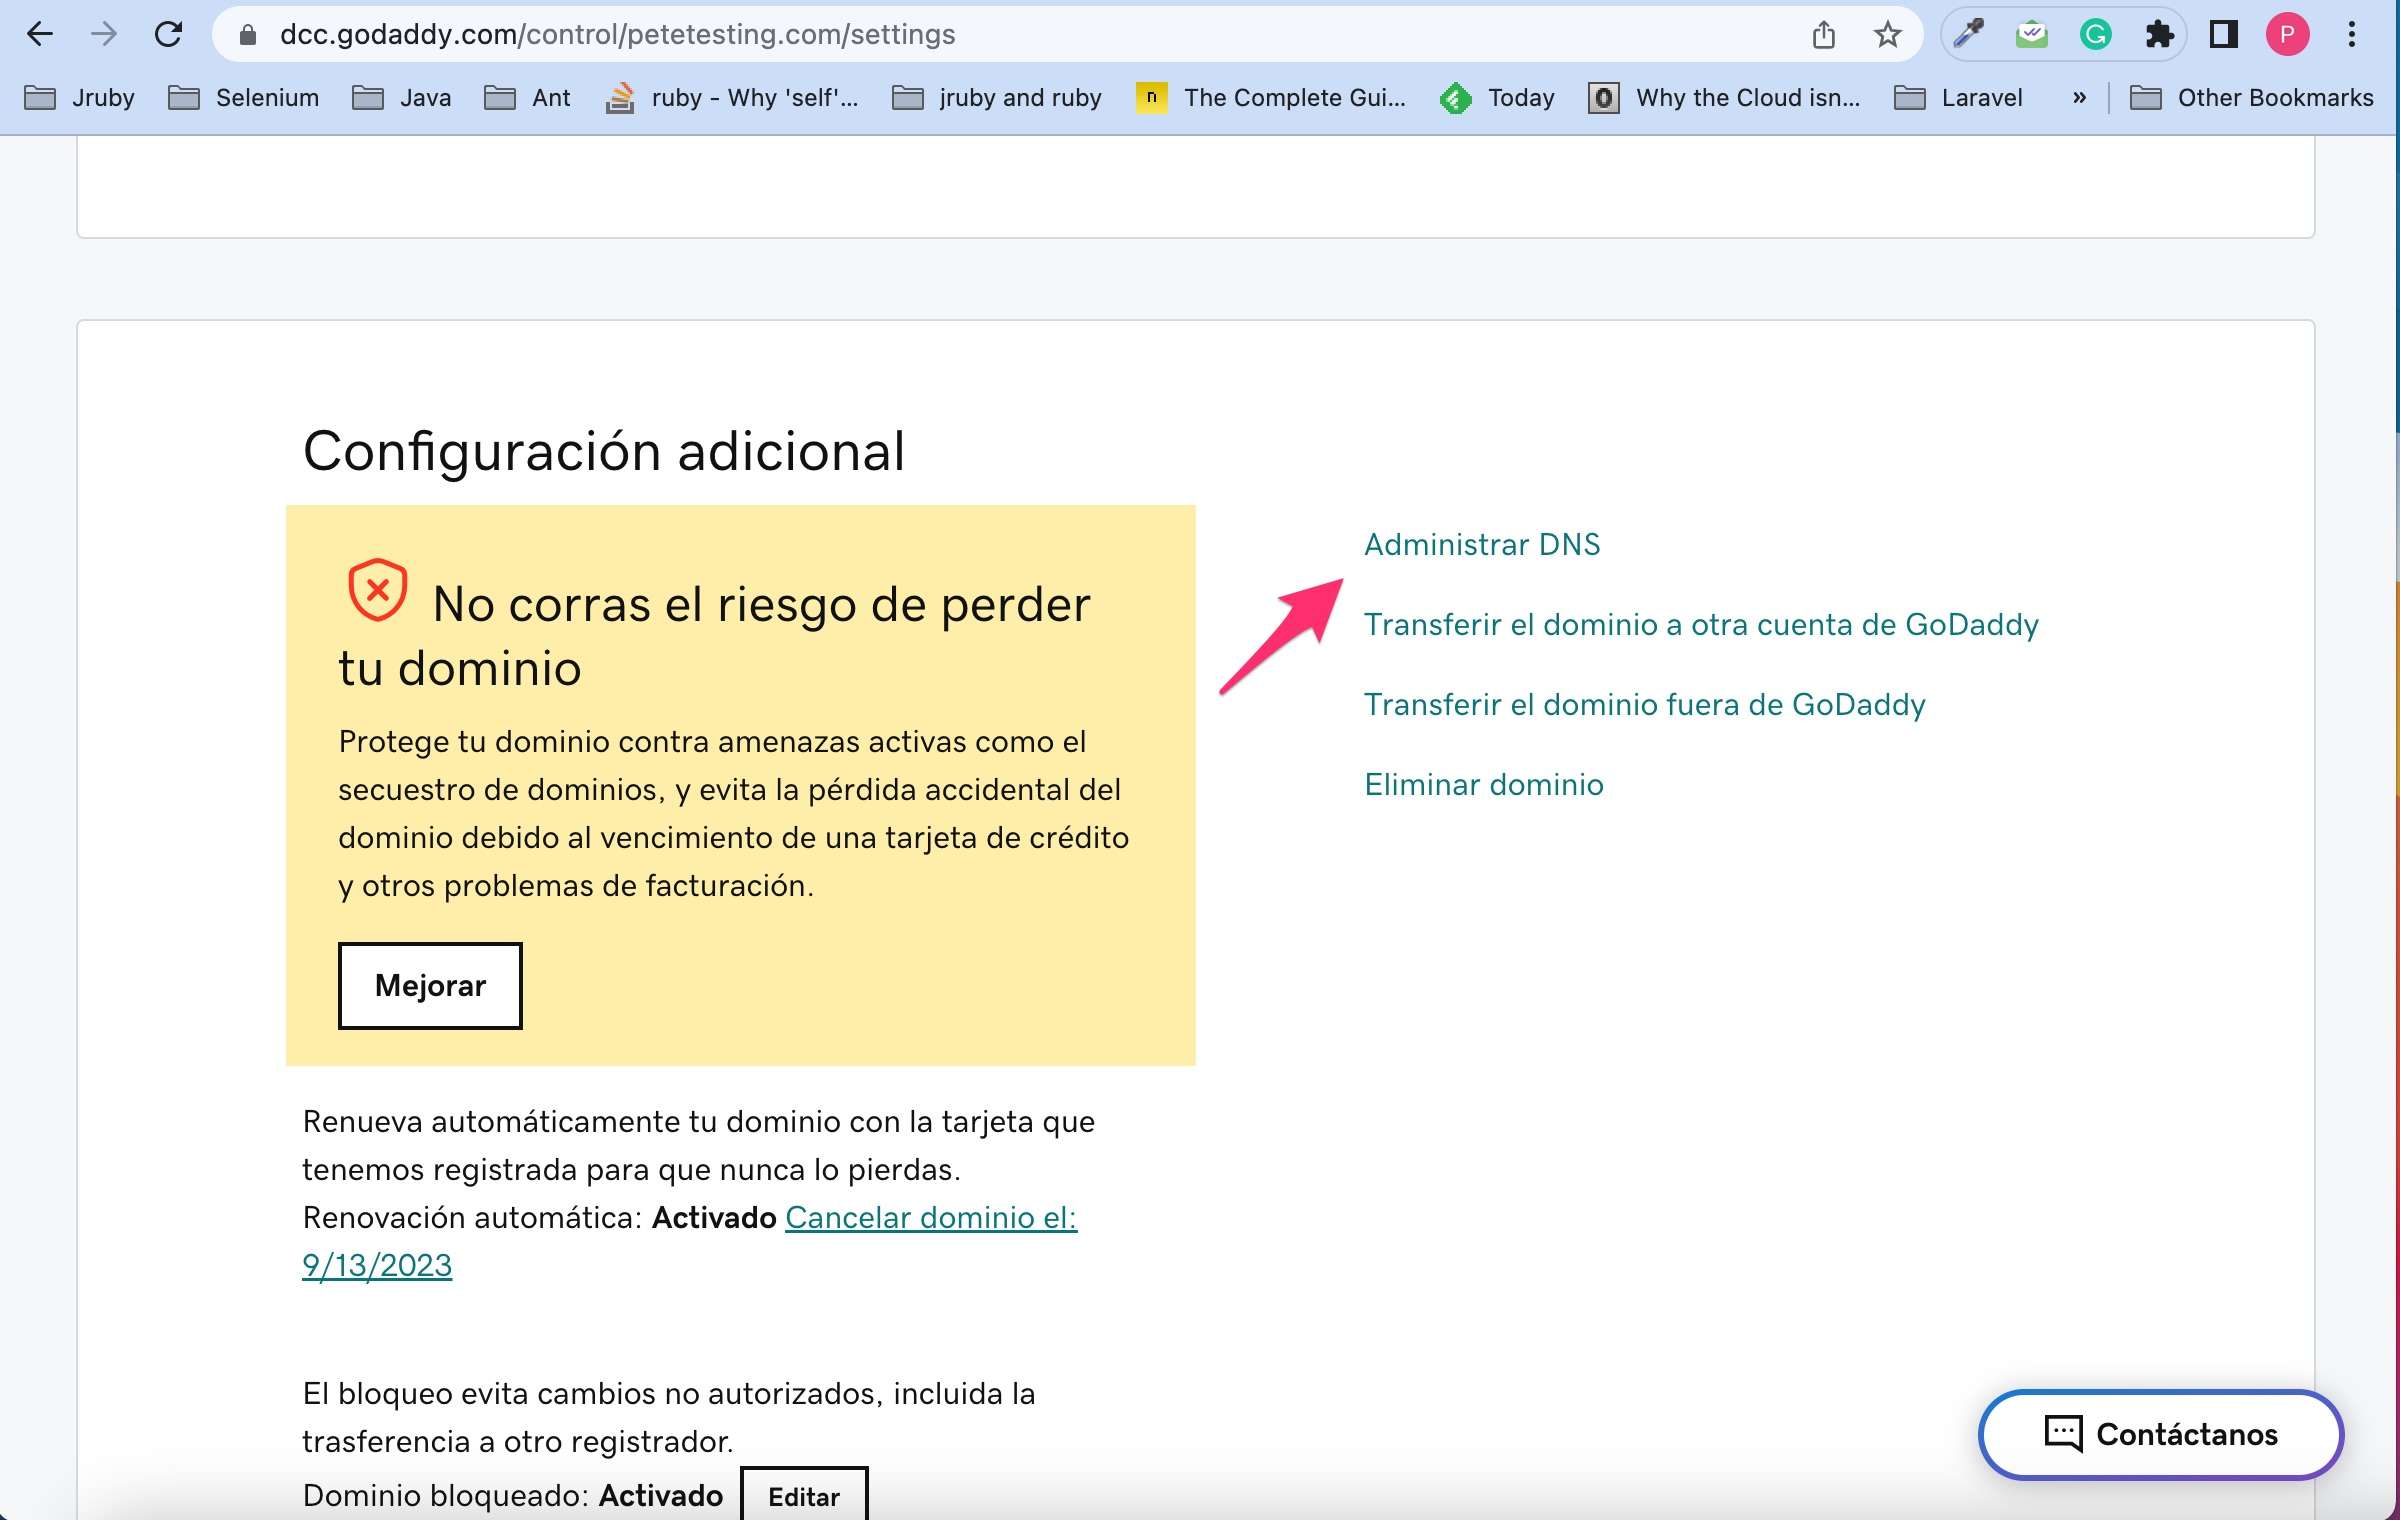The image size is (2400, 1520).
Task: Reload the current page
Action: (x=168, y=35)
